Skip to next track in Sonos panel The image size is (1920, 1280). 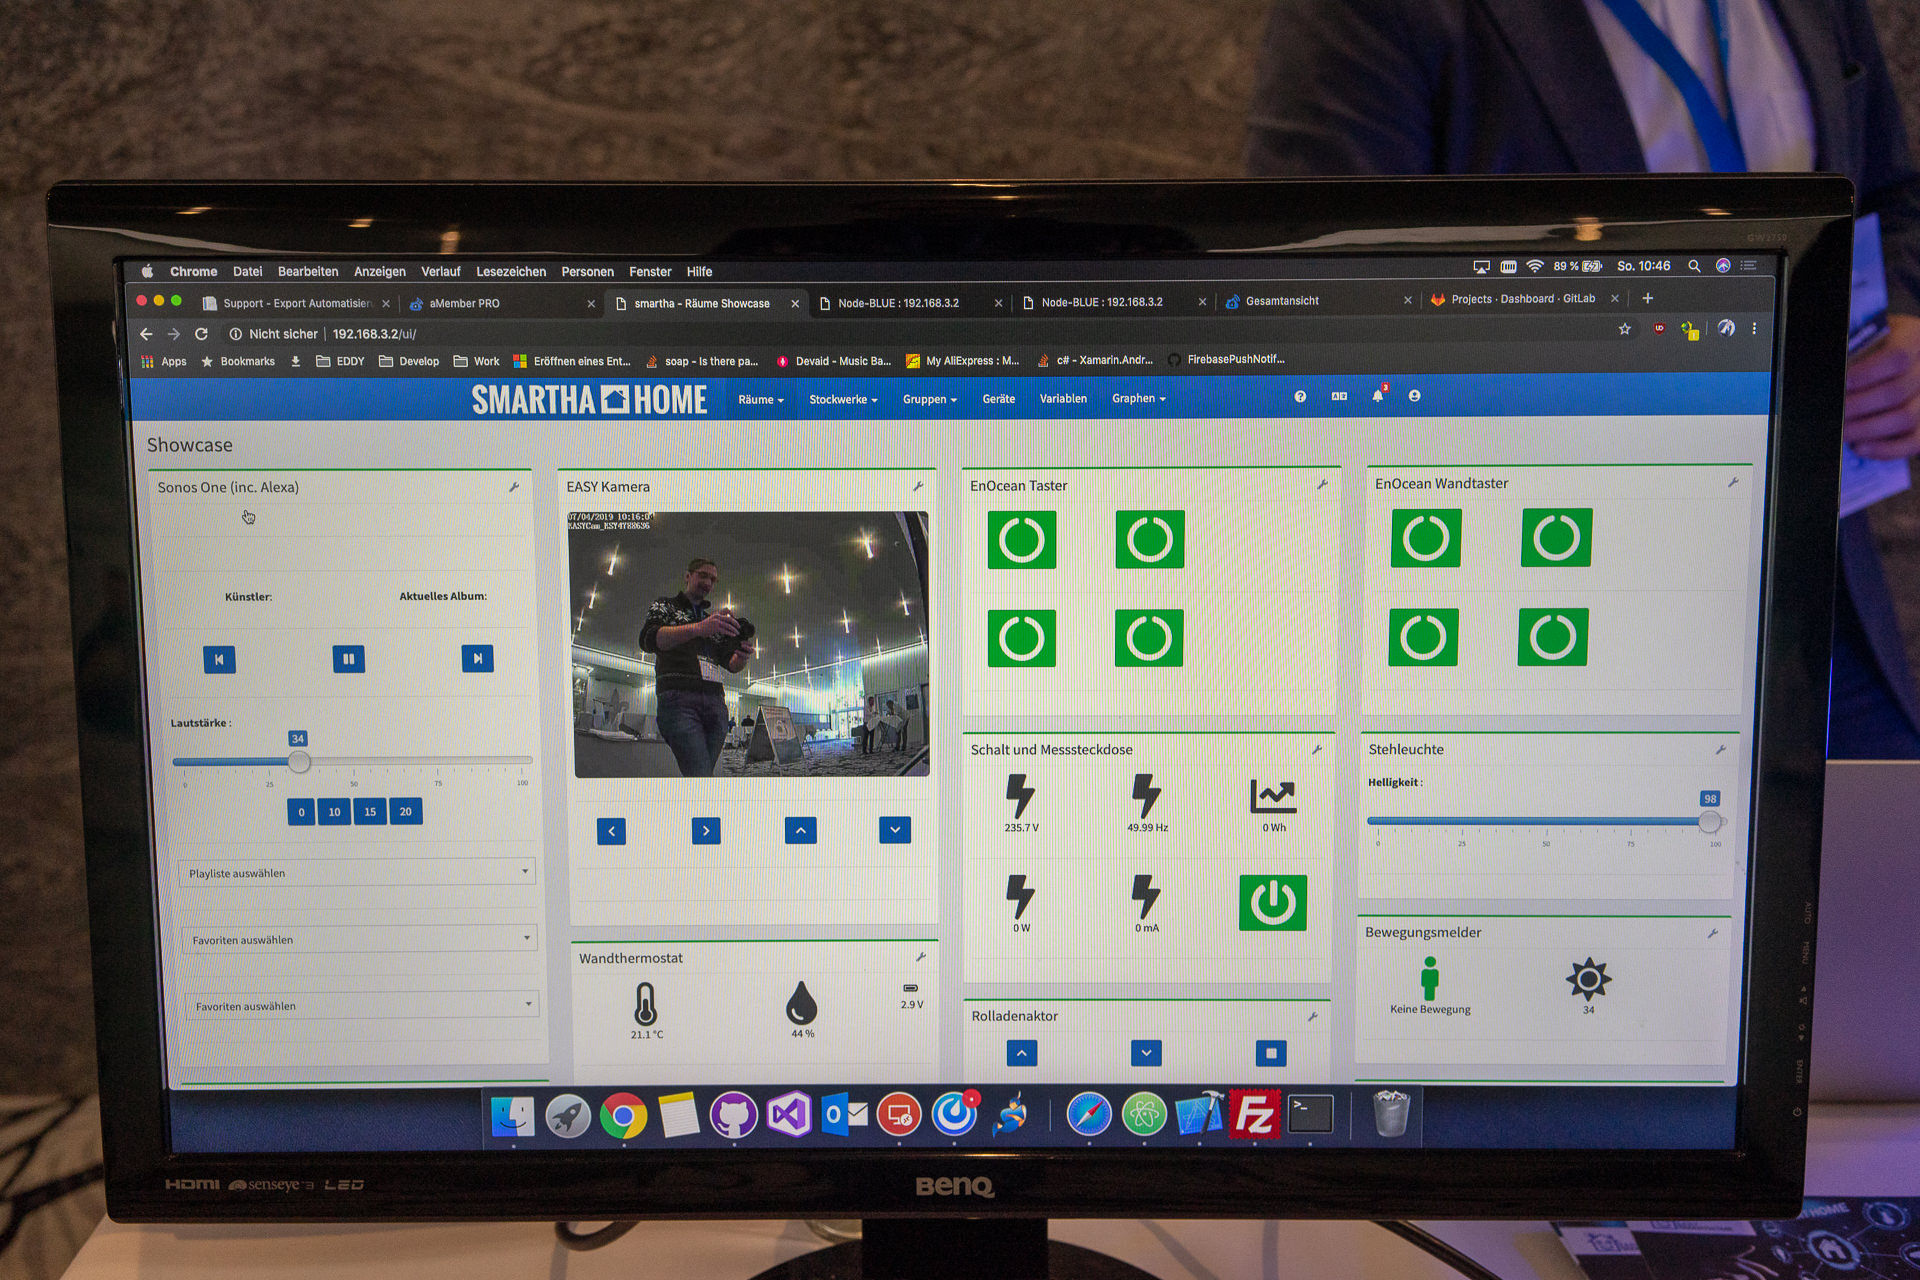click(477, 658)
